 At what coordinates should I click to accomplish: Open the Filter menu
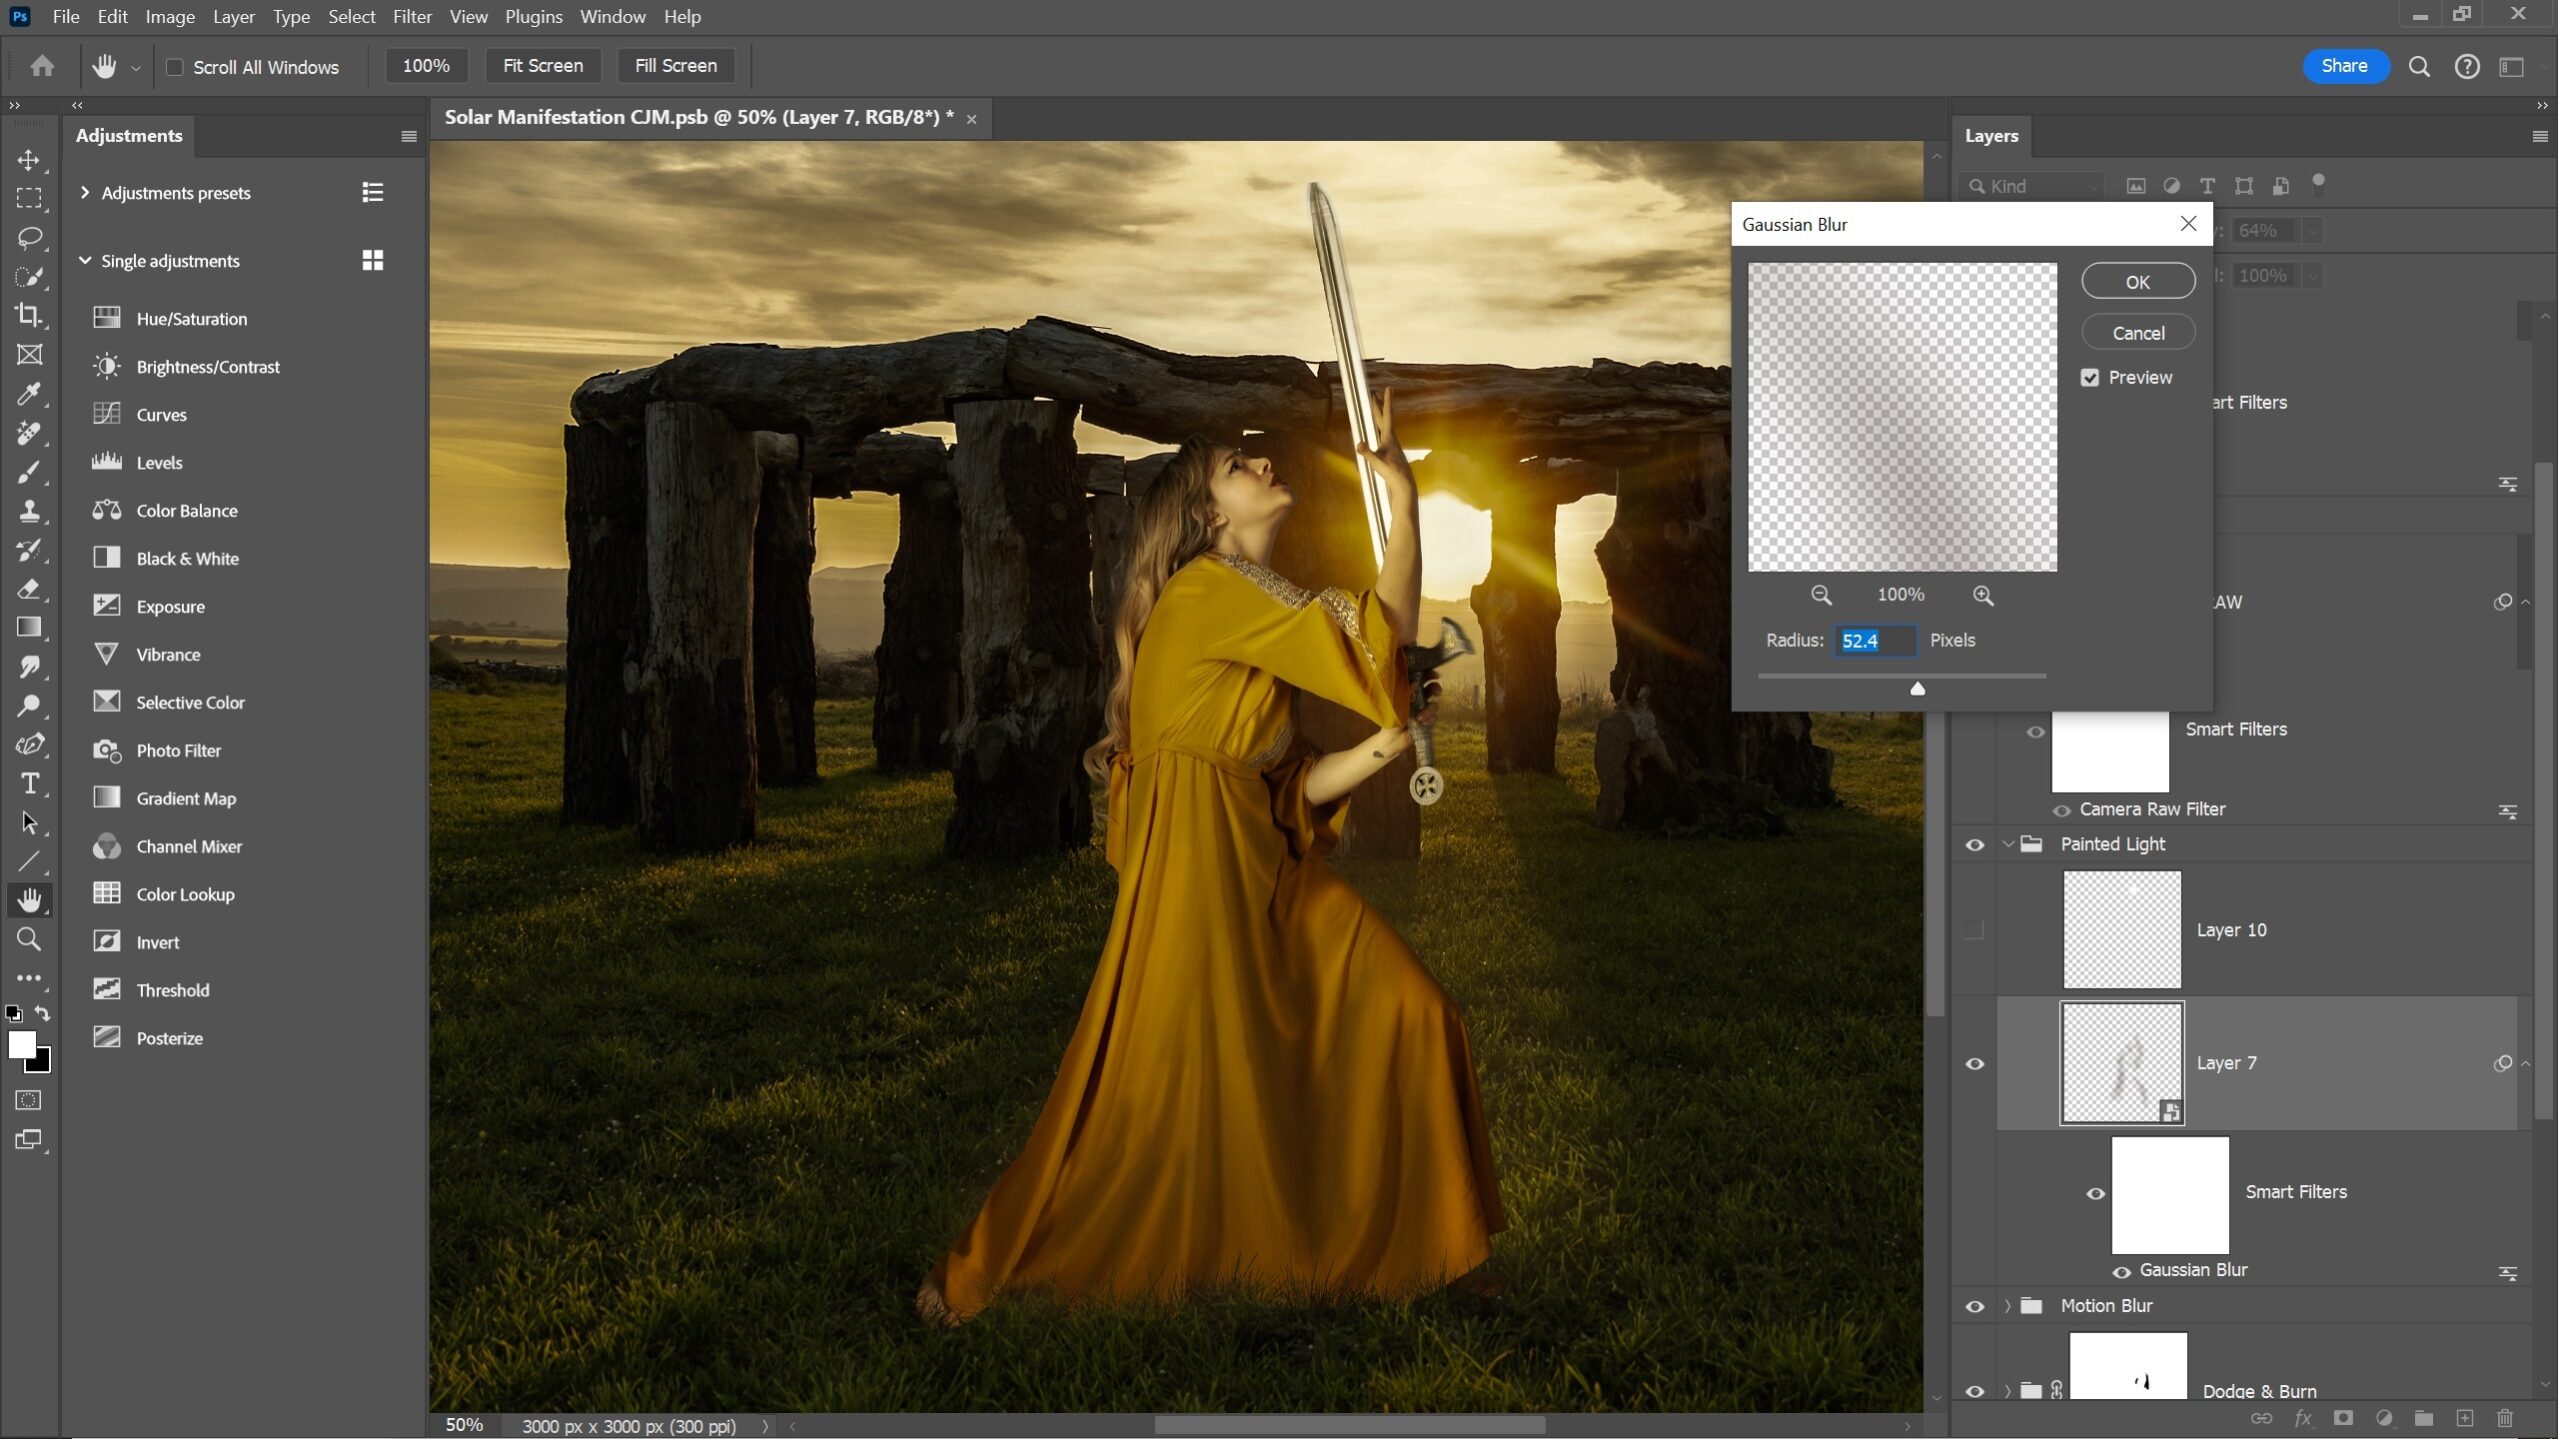point(411,16)
